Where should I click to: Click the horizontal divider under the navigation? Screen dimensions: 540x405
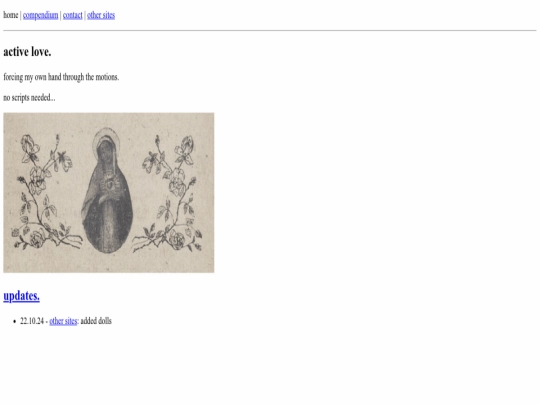tap(270, 30)
